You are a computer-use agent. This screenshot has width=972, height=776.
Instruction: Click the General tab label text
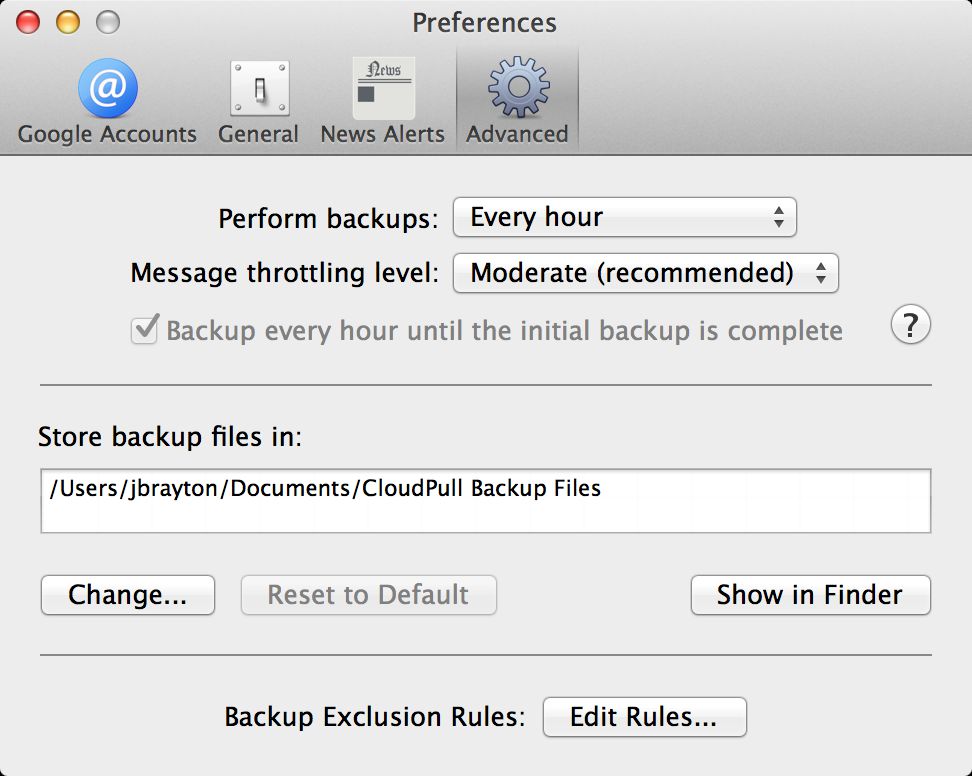[258, 134]
